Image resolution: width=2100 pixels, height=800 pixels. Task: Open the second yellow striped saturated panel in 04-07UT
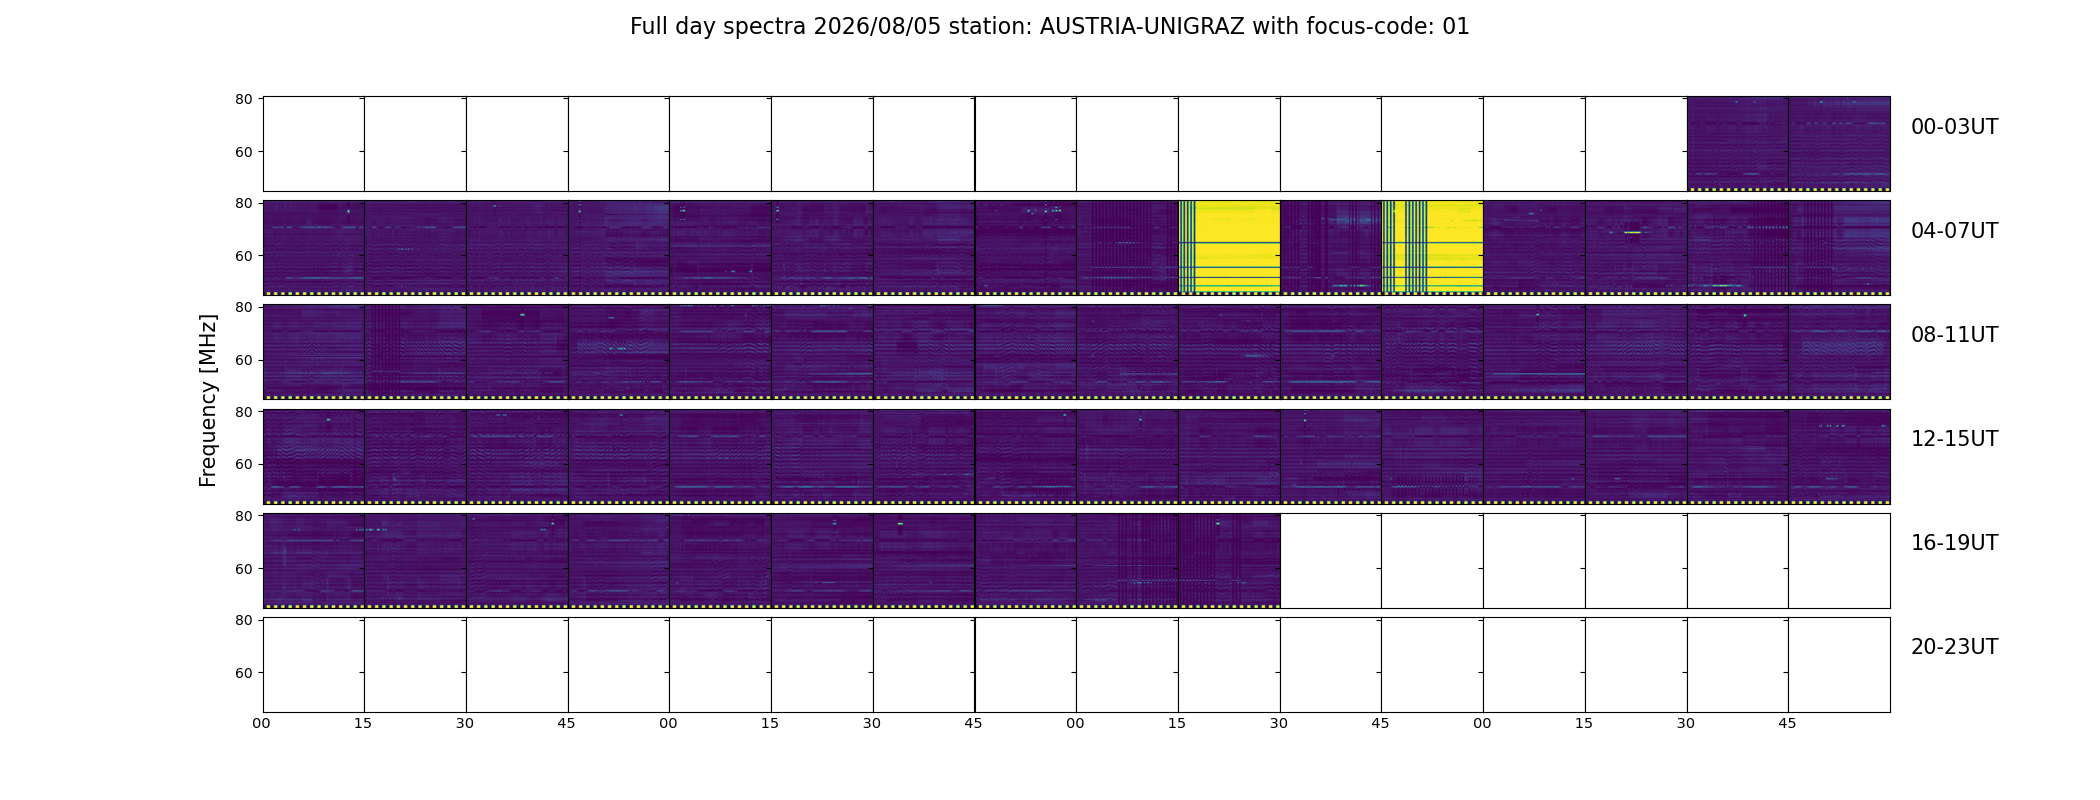pyautogui.click(x=1432, y=248)
